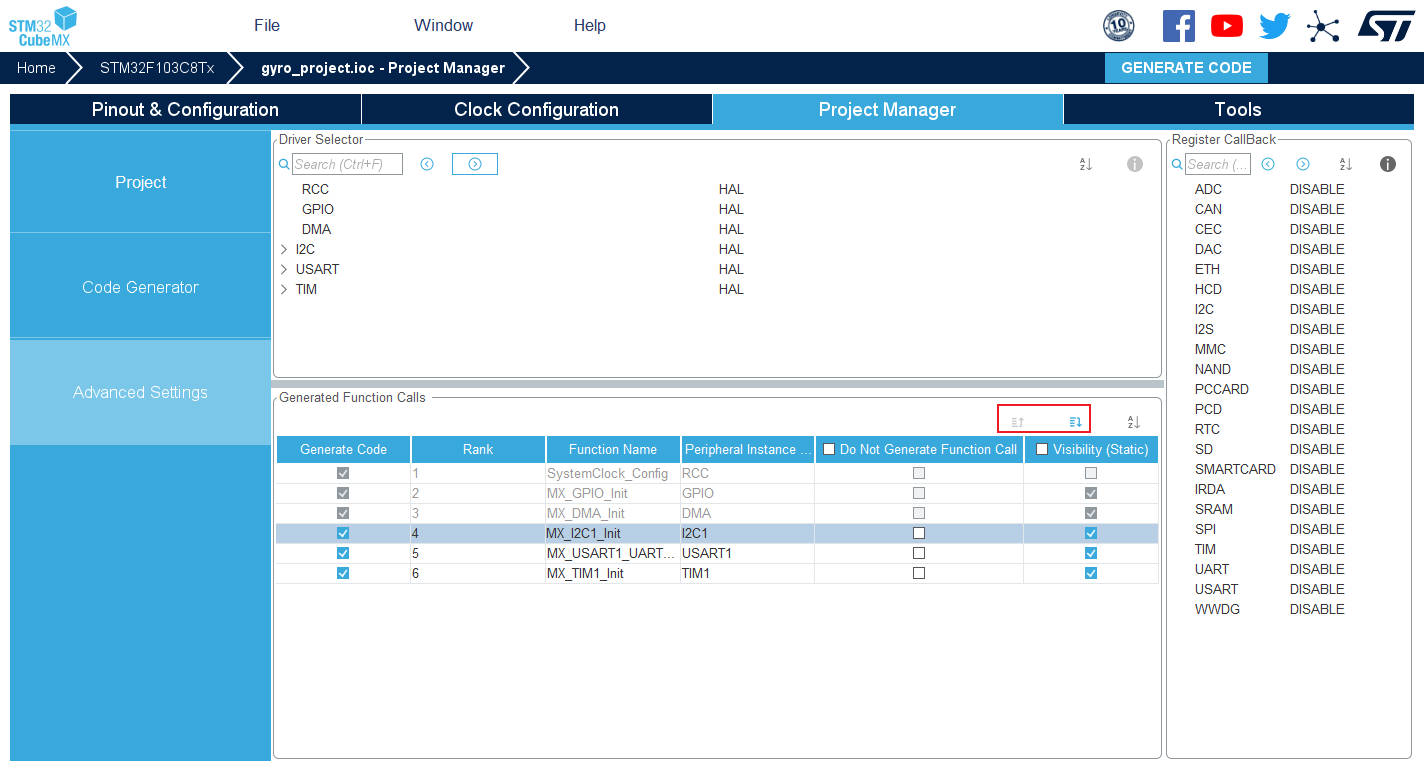Select the Project Manager tab

888,109
